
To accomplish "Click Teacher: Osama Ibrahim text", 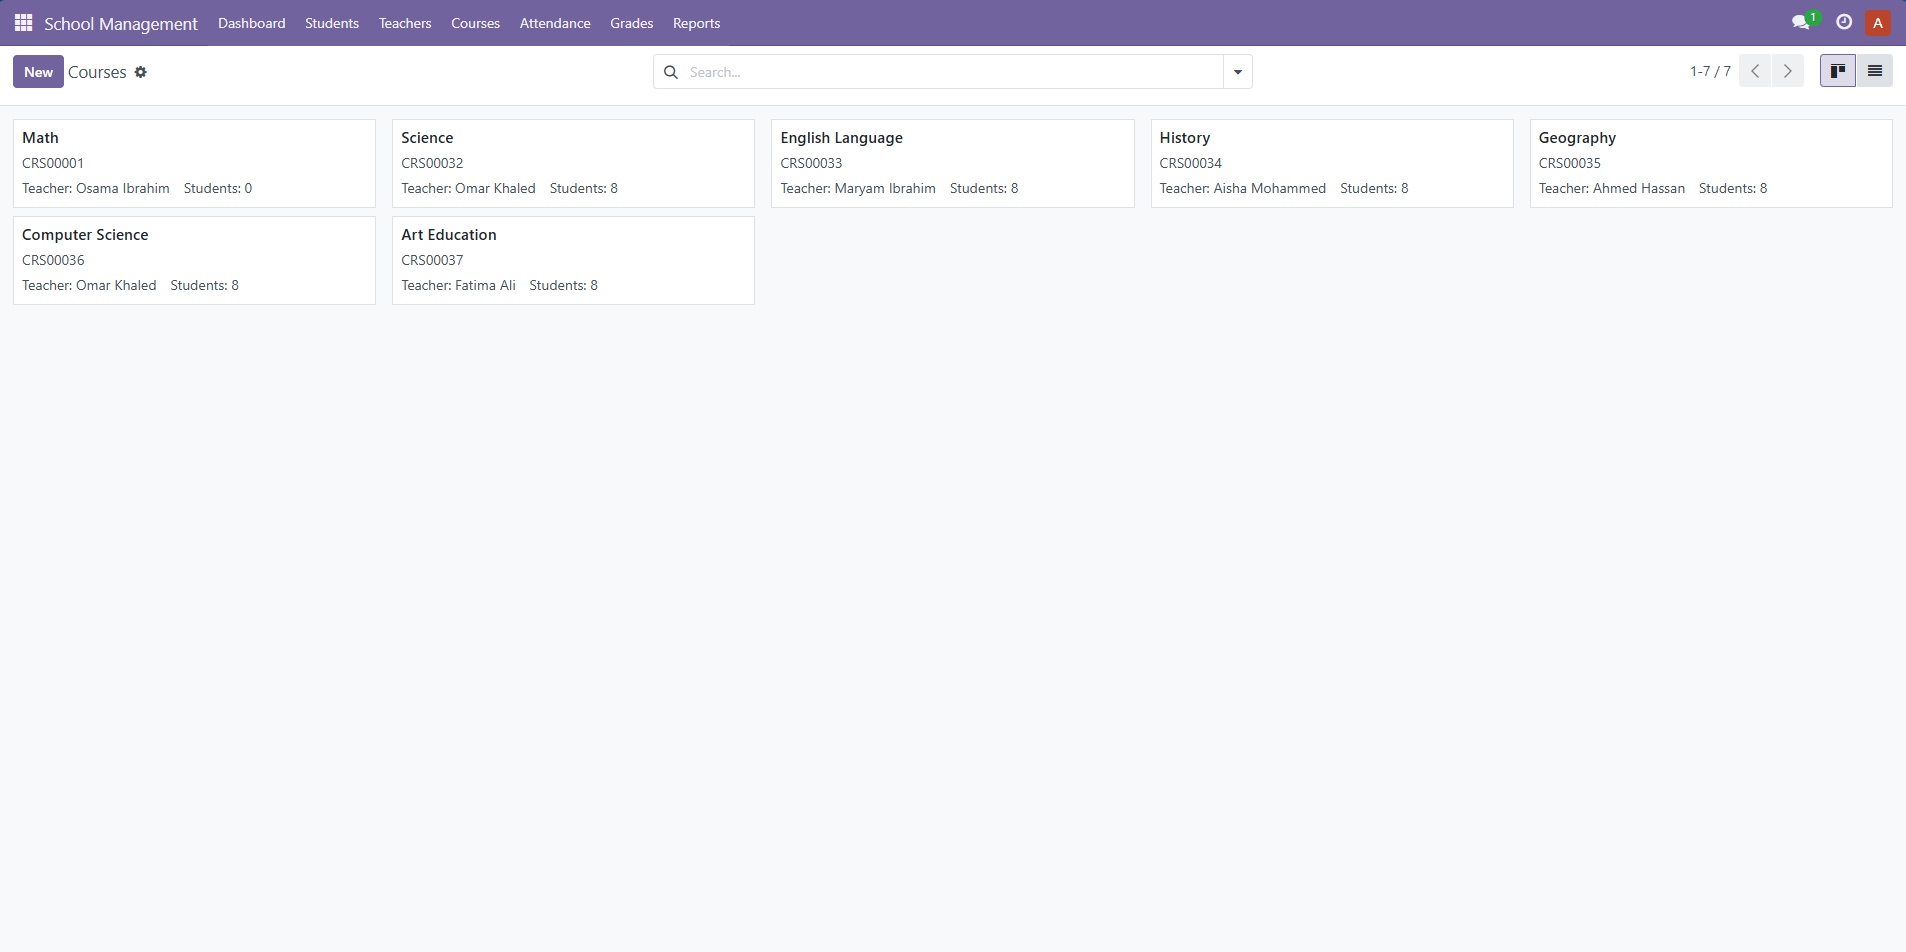I will click(96, 188).
